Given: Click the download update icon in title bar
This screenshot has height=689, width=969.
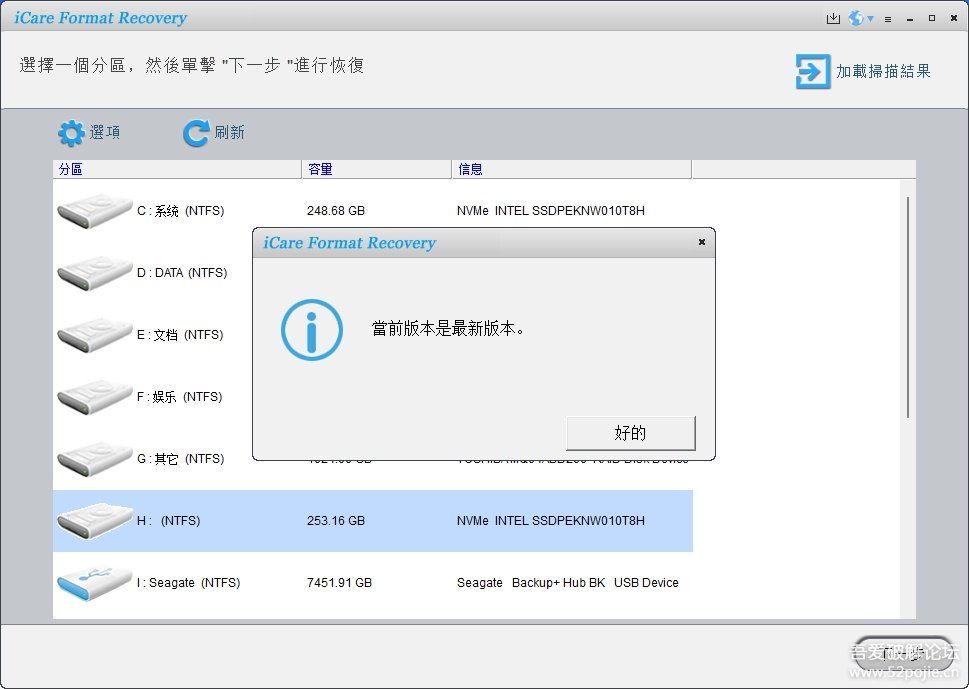Looking at the screenshot, I should (x=833, y=18).
